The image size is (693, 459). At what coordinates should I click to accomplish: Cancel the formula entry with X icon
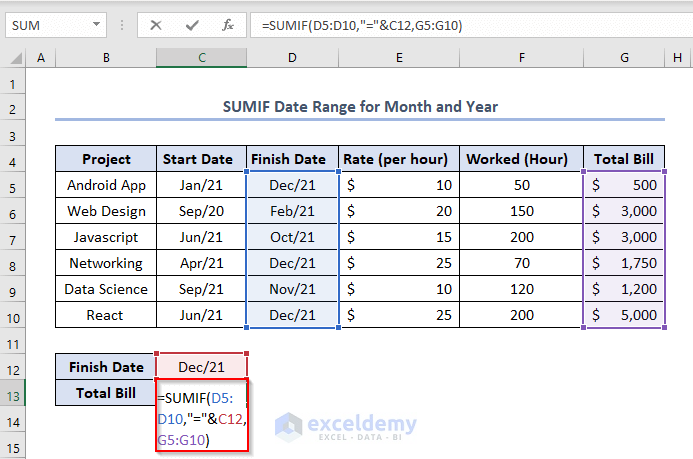coord(156,25)
